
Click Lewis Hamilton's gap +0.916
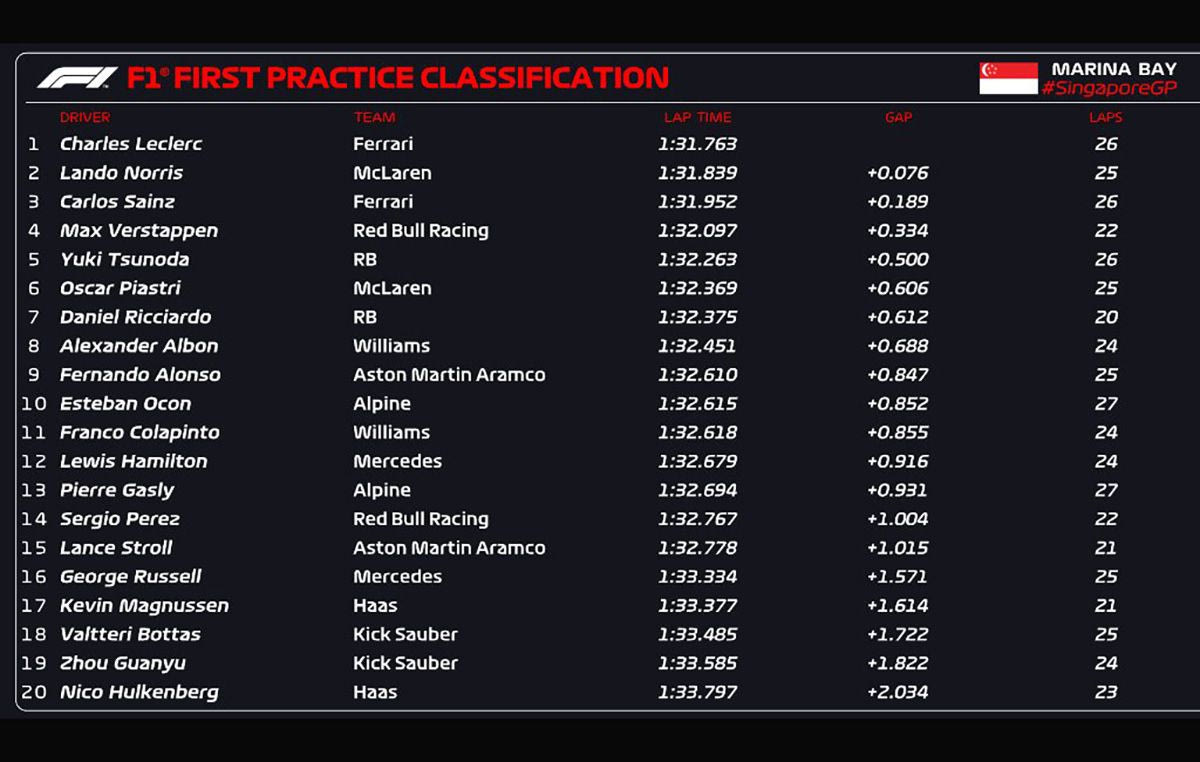click(897, 462)
